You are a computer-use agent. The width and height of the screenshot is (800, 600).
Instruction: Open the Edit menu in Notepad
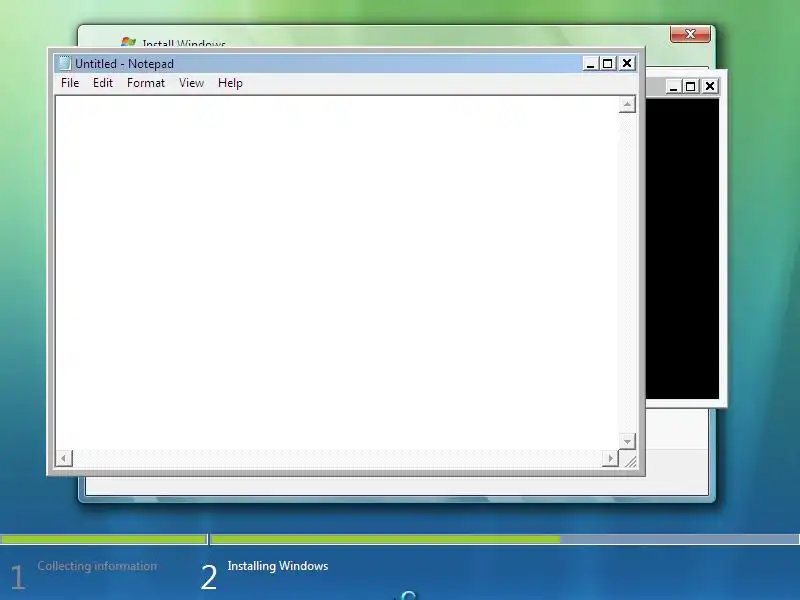tap(103, 83)
